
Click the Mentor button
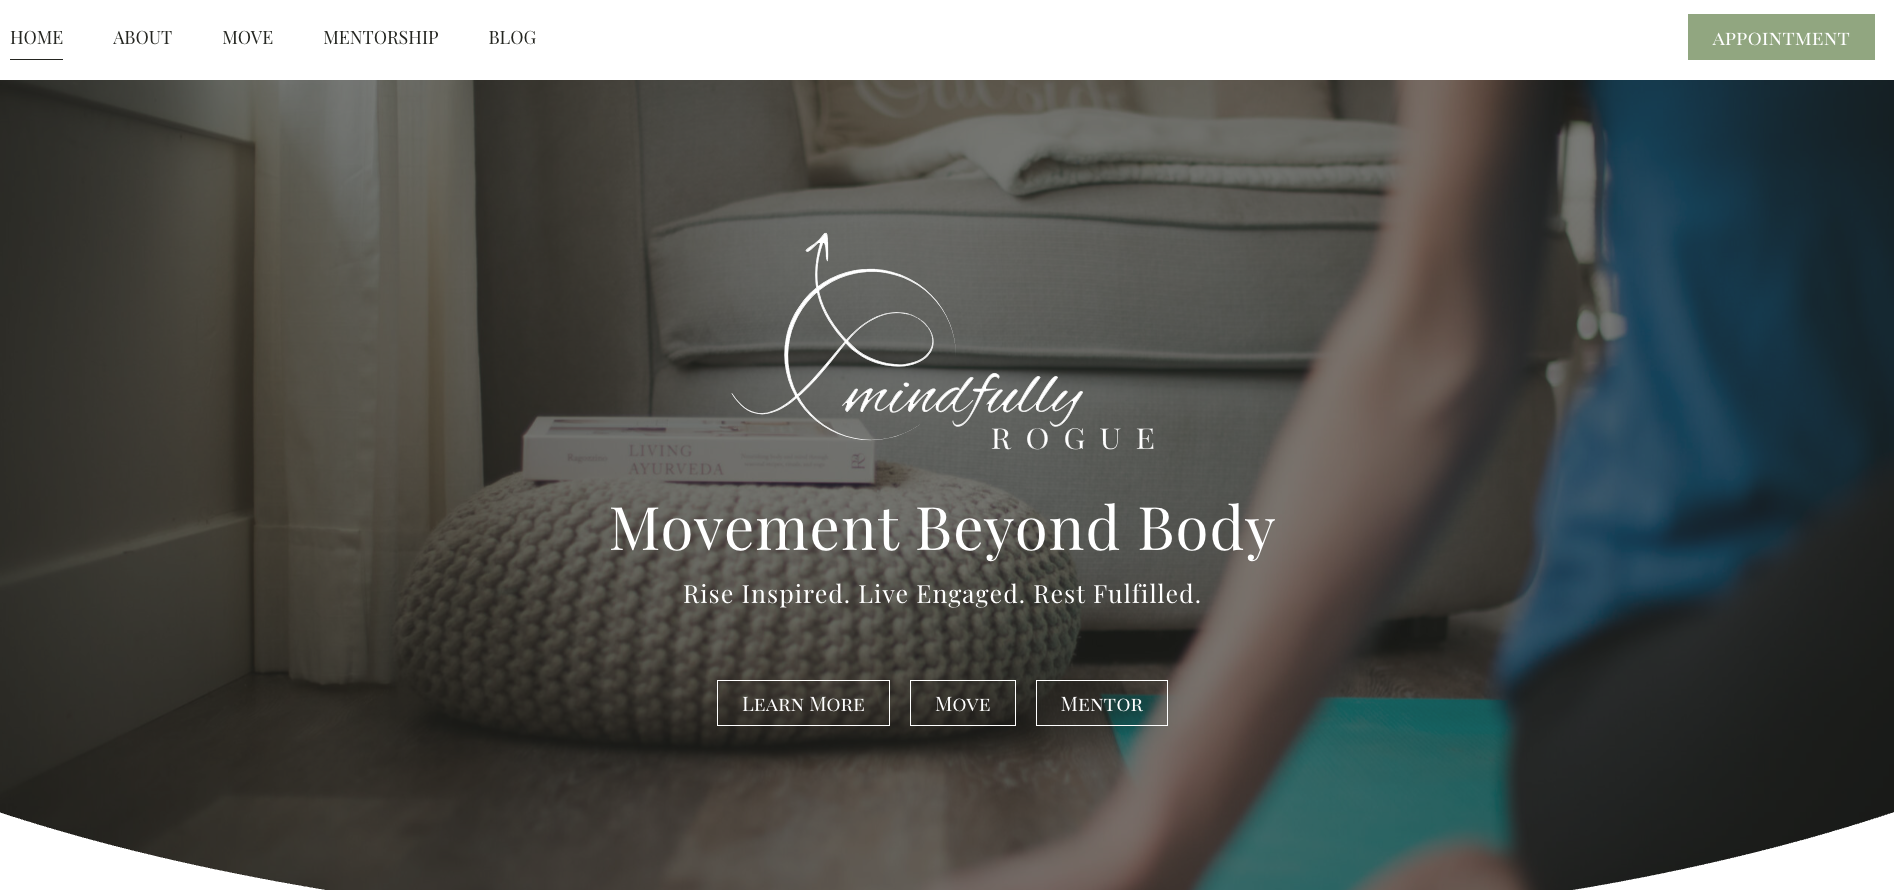[1101, 703]
